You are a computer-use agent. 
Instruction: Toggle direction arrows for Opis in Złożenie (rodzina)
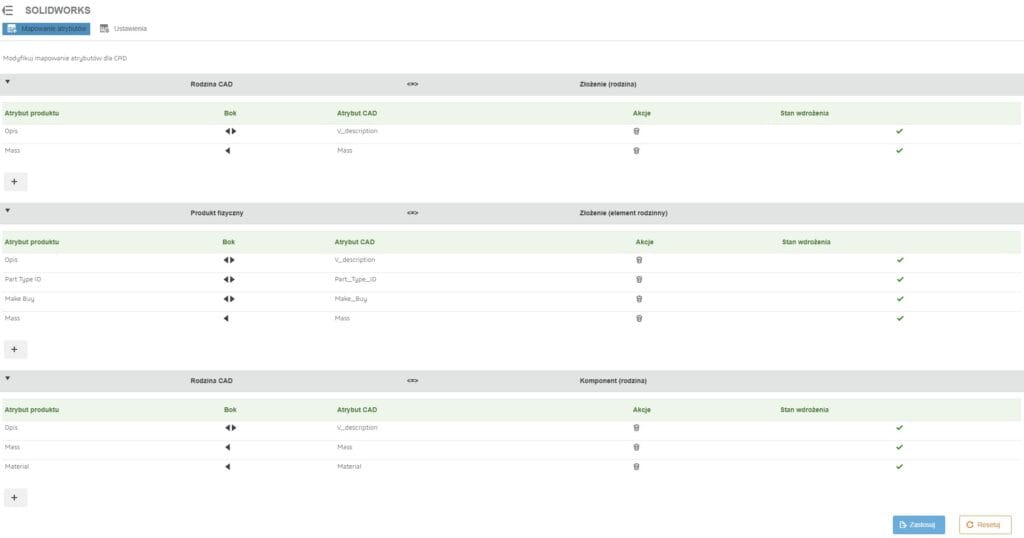click(231, 131)
